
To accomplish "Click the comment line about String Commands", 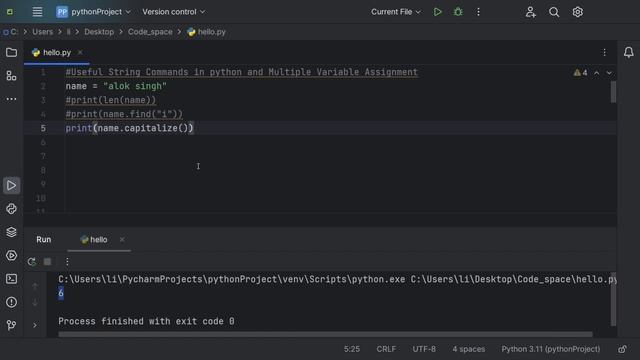I will (x=242, y=72).
